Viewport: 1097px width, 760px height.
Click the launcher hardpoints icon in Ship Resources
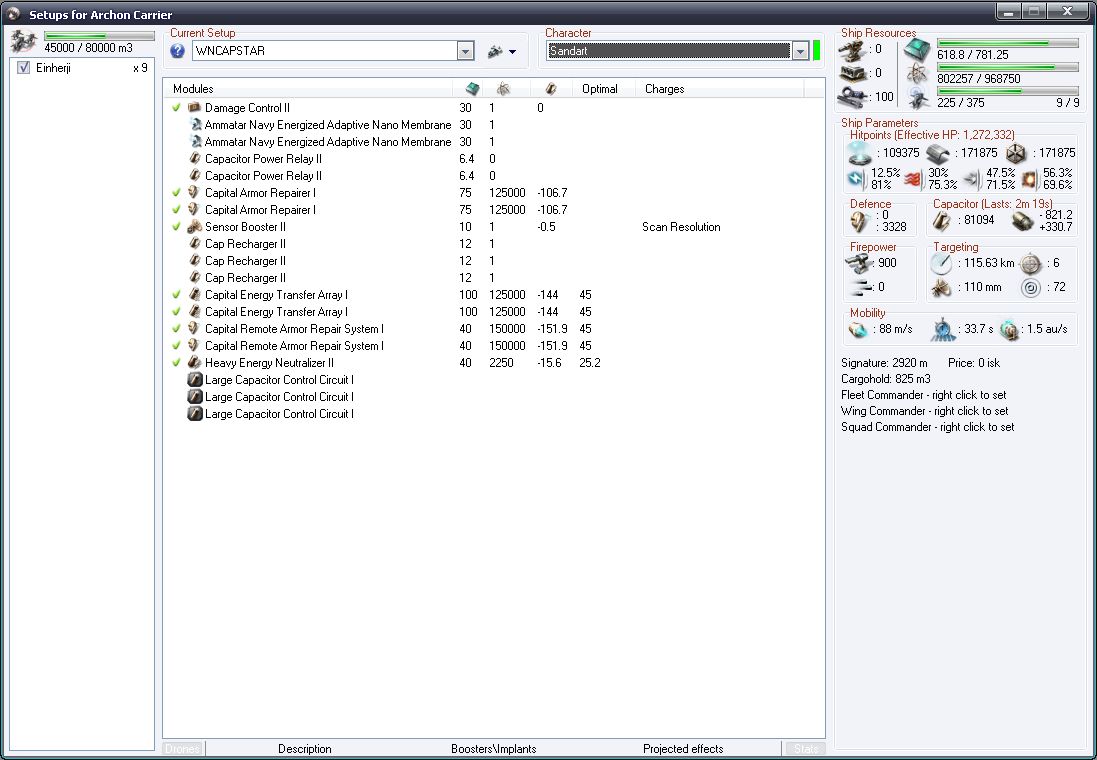click(x=853, y=73)
